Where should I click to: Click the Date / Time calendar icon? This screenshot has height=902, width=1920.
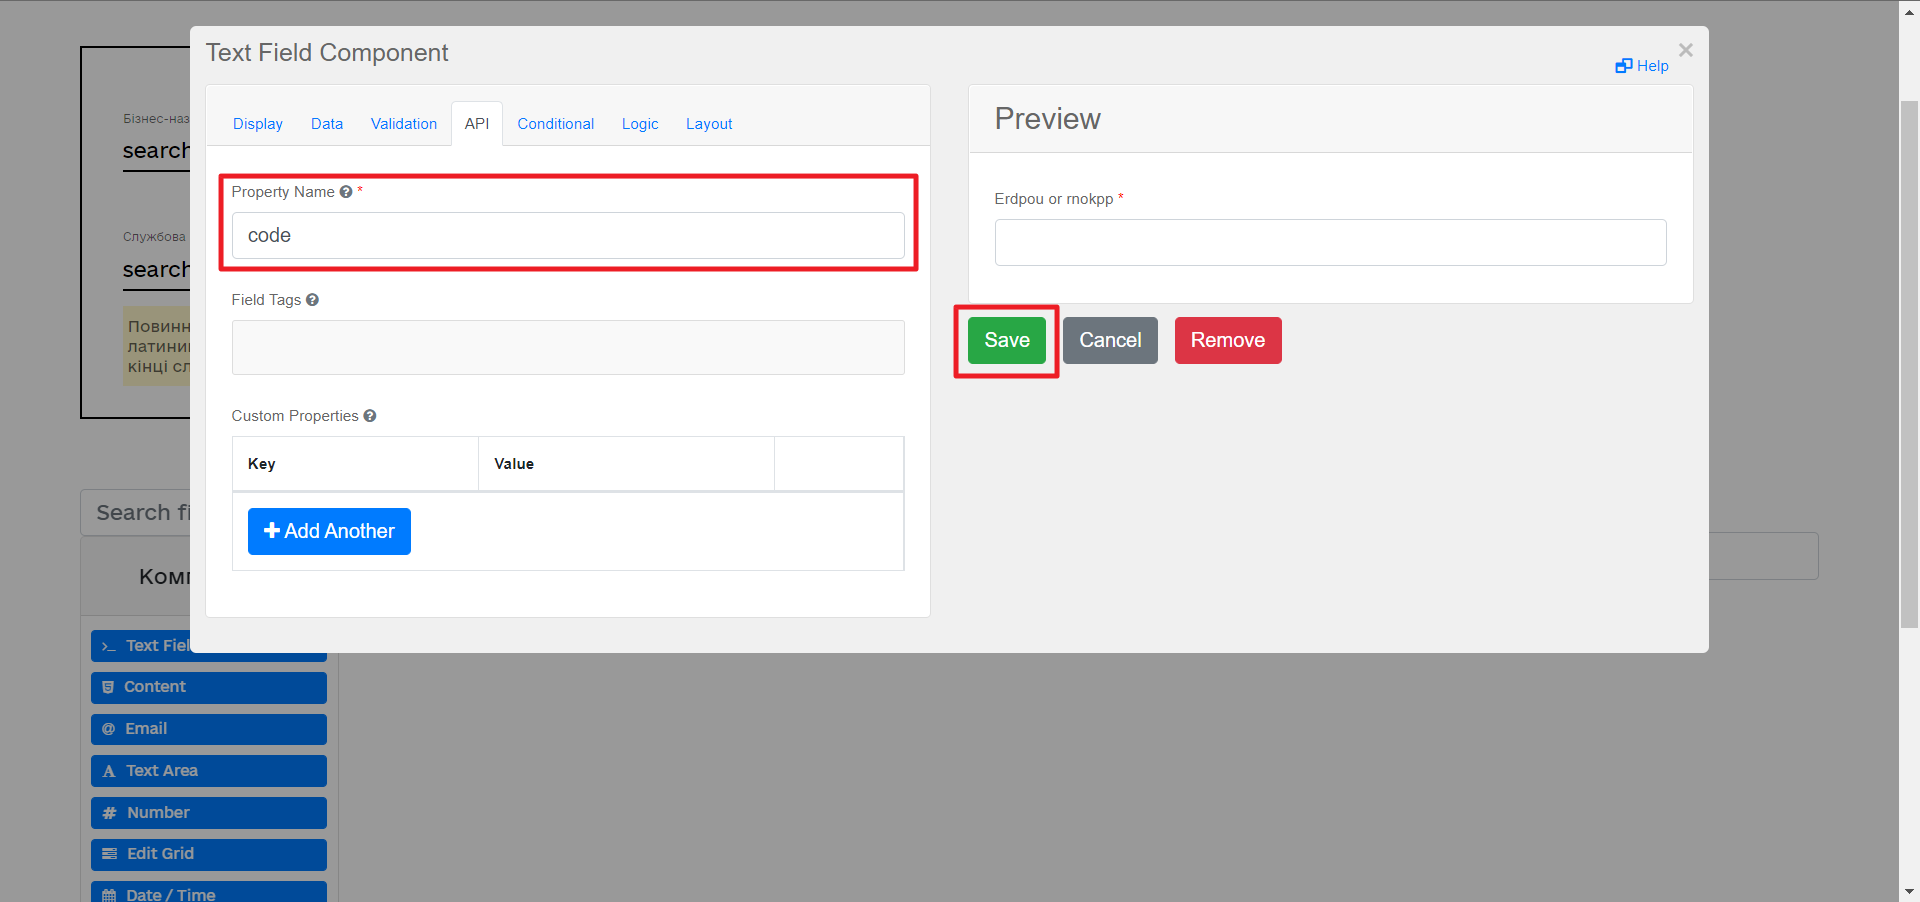pyautogui.click(x=109, y=895)
